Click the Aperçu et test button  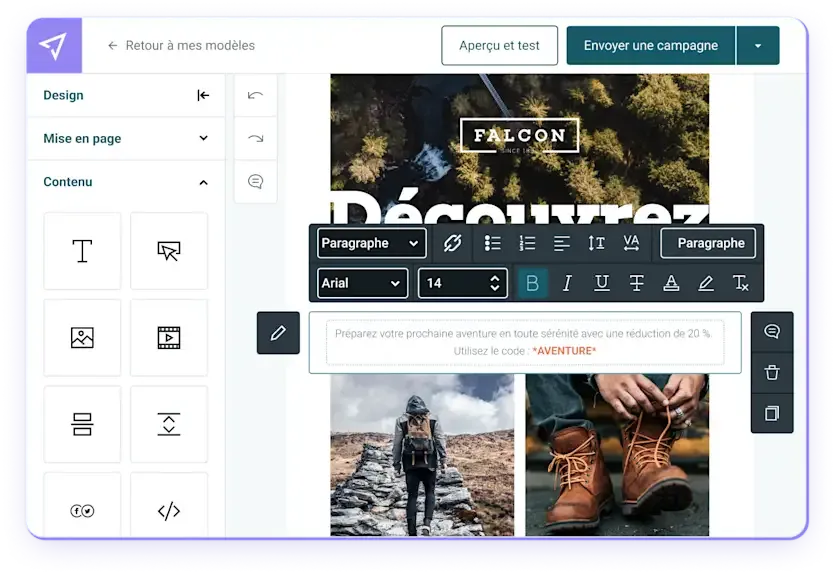(x=499, y=46)
